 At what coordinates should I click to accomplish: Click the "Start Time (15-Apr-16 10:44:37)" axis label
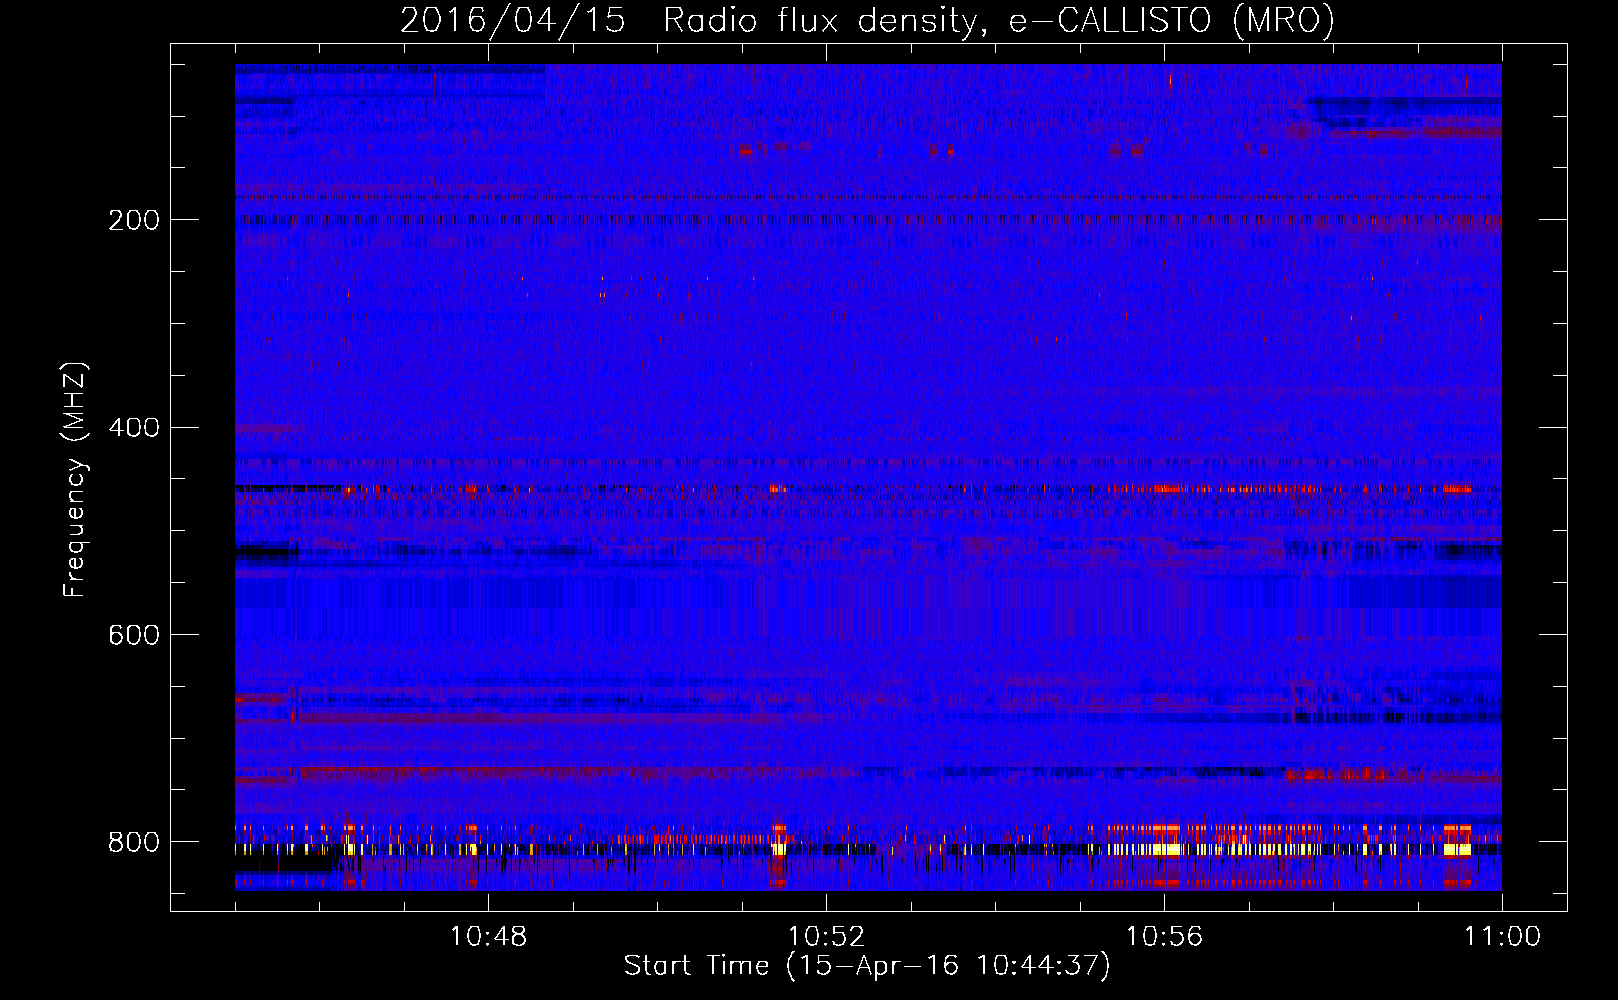coord(867,966)
